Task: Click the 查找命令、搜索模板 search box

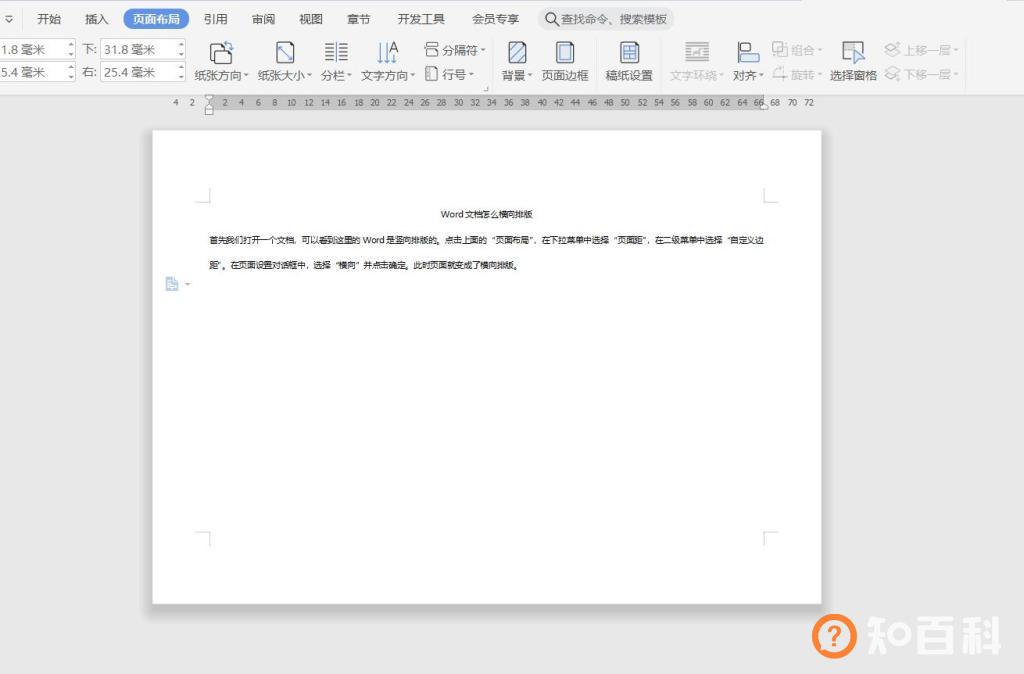Action: (x=606, y=19)
